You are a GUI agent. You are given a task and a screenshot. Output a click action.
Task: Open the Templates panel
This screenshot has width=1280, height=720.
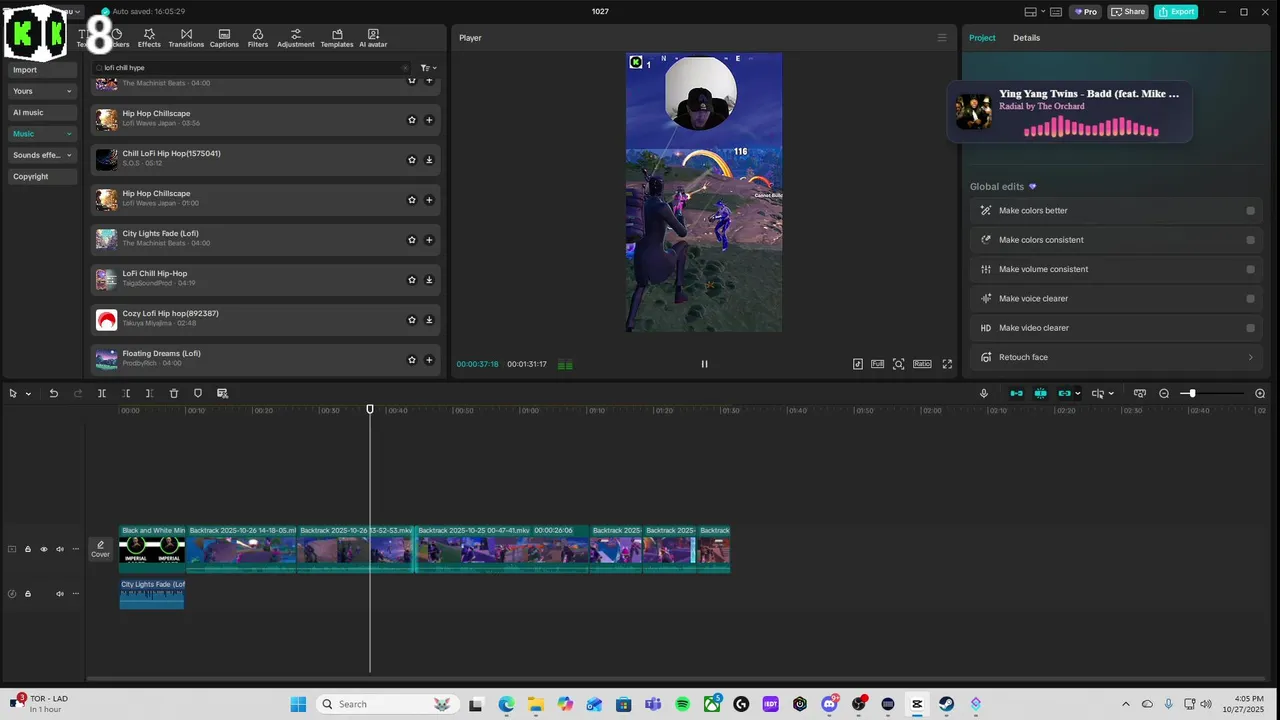point(337,38)
